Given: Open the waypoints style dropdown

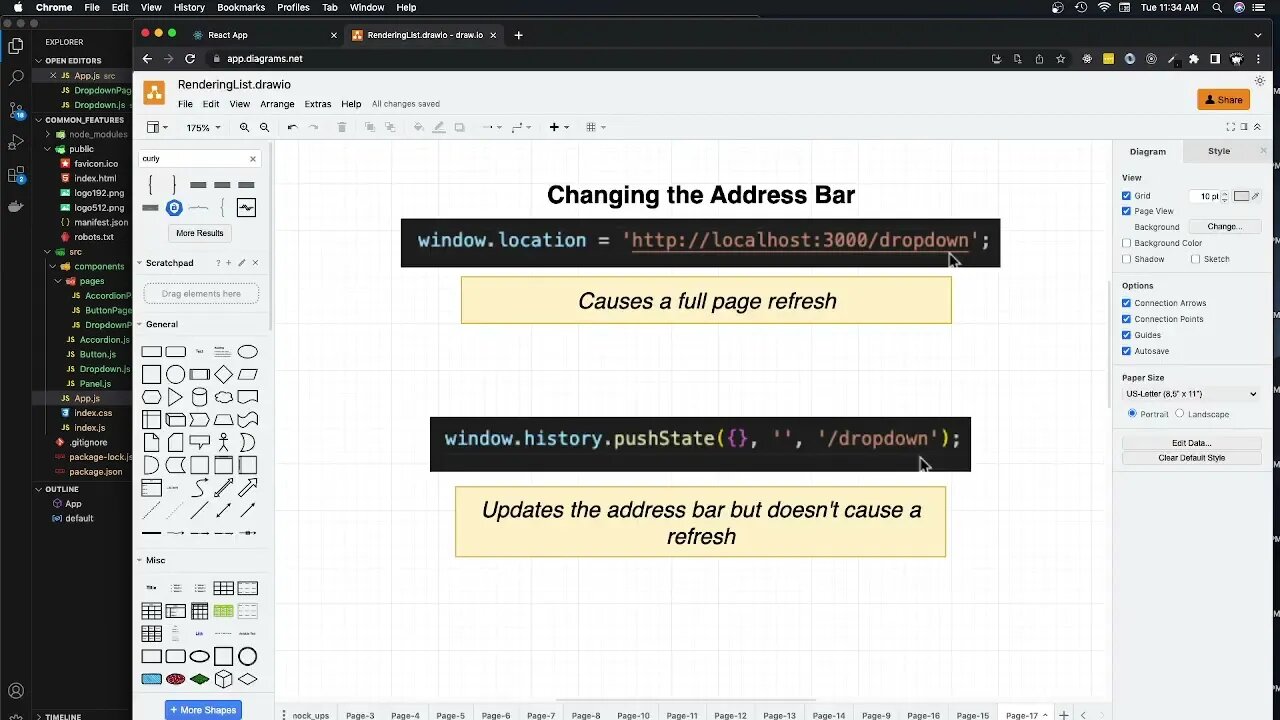Looking at the screenshot, I should [522, 127].
